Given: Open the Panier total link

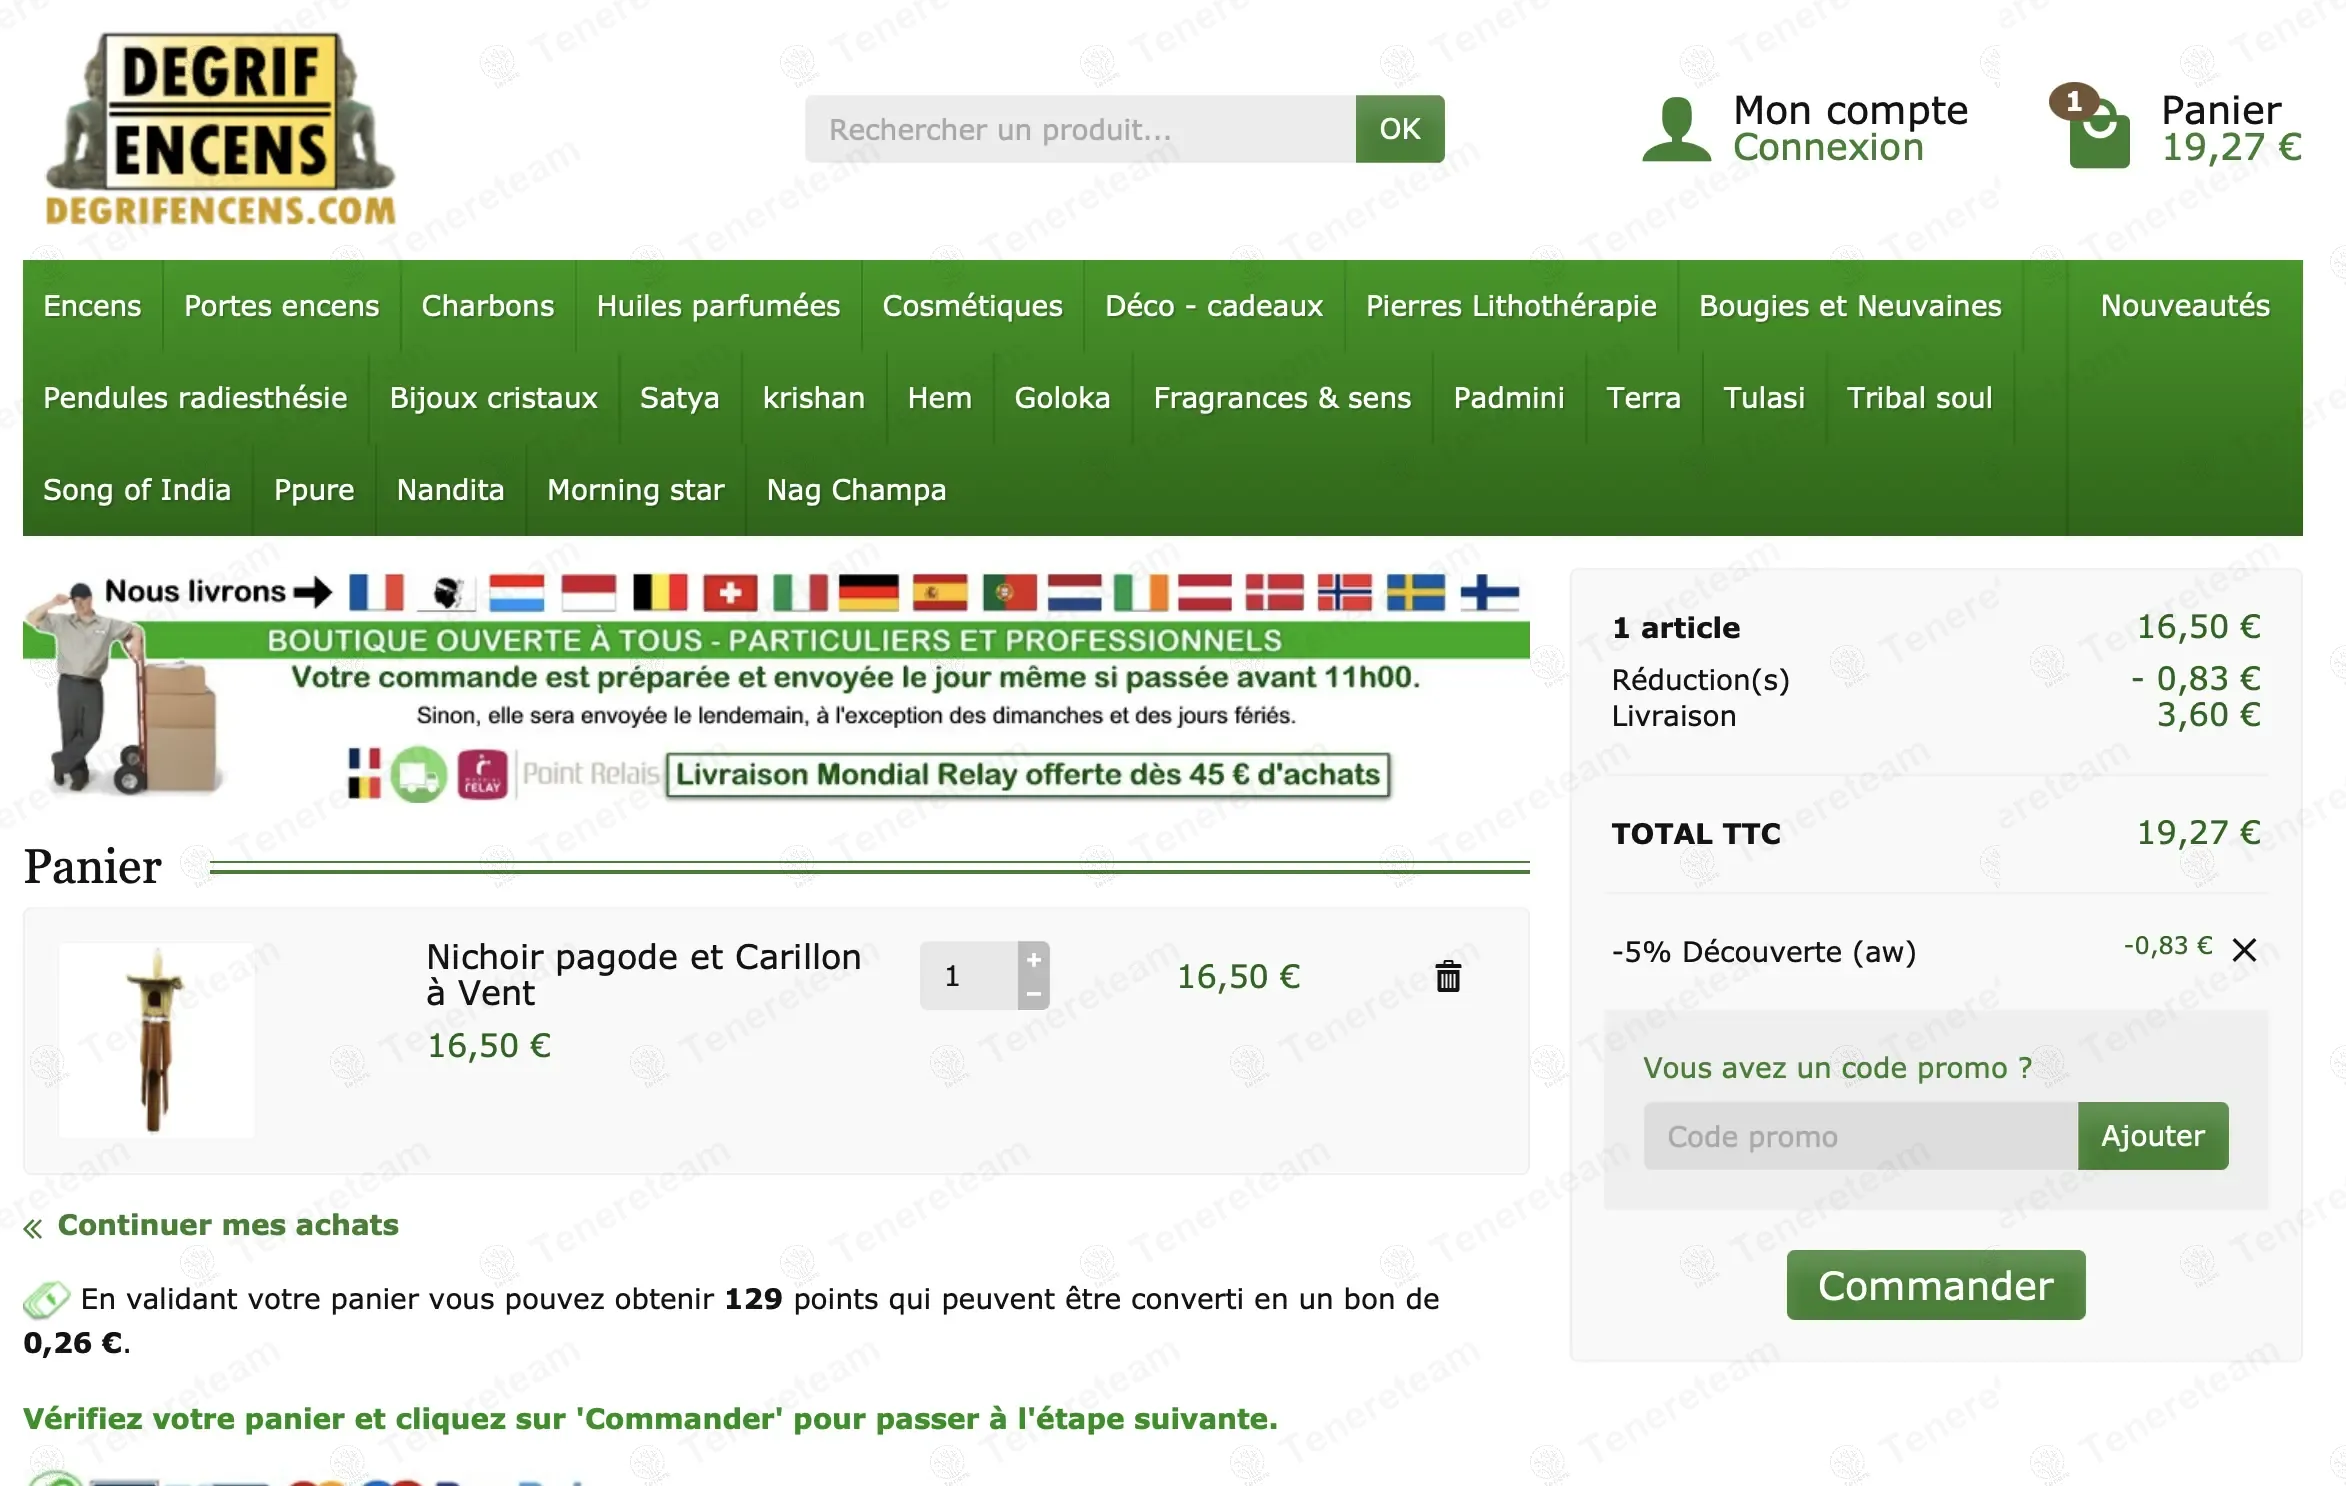Looking at the screenshot, I should click(x=2231, y=129).
